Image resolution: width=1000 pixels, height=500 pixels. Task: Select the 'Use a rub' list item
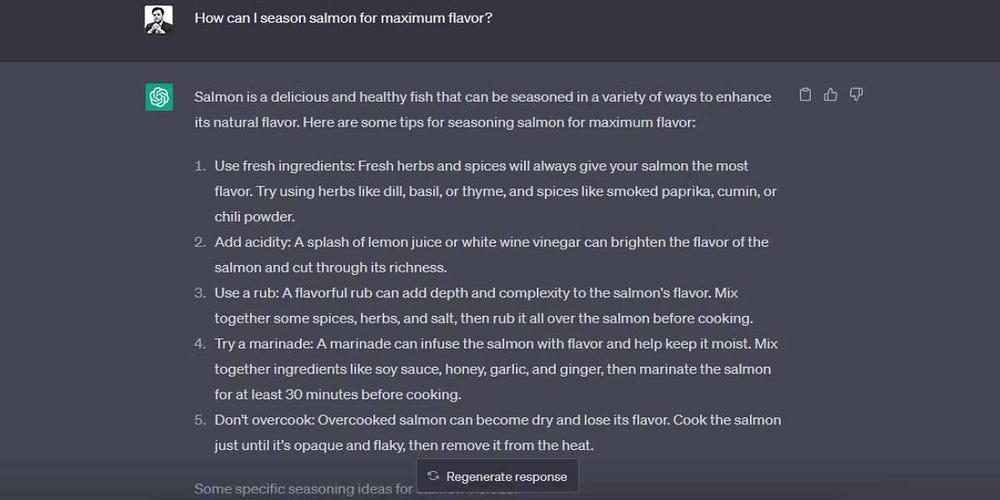(x=484, y=306)
